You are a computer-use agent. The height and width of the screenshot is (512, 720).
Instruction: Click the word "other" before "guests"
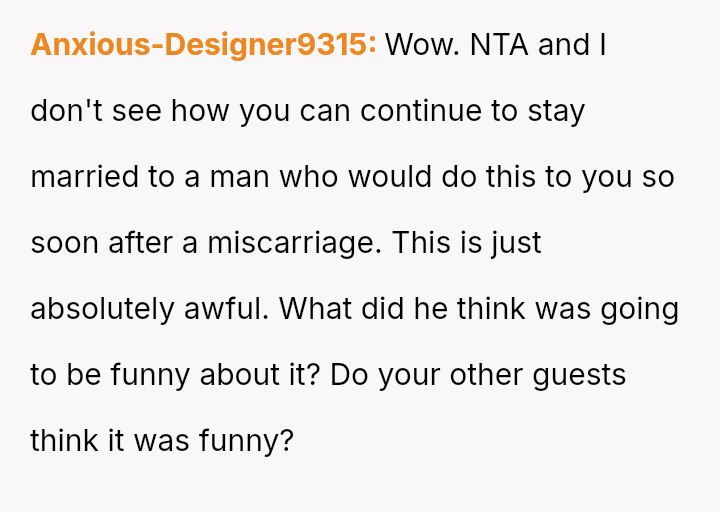[x=483, y=375]
